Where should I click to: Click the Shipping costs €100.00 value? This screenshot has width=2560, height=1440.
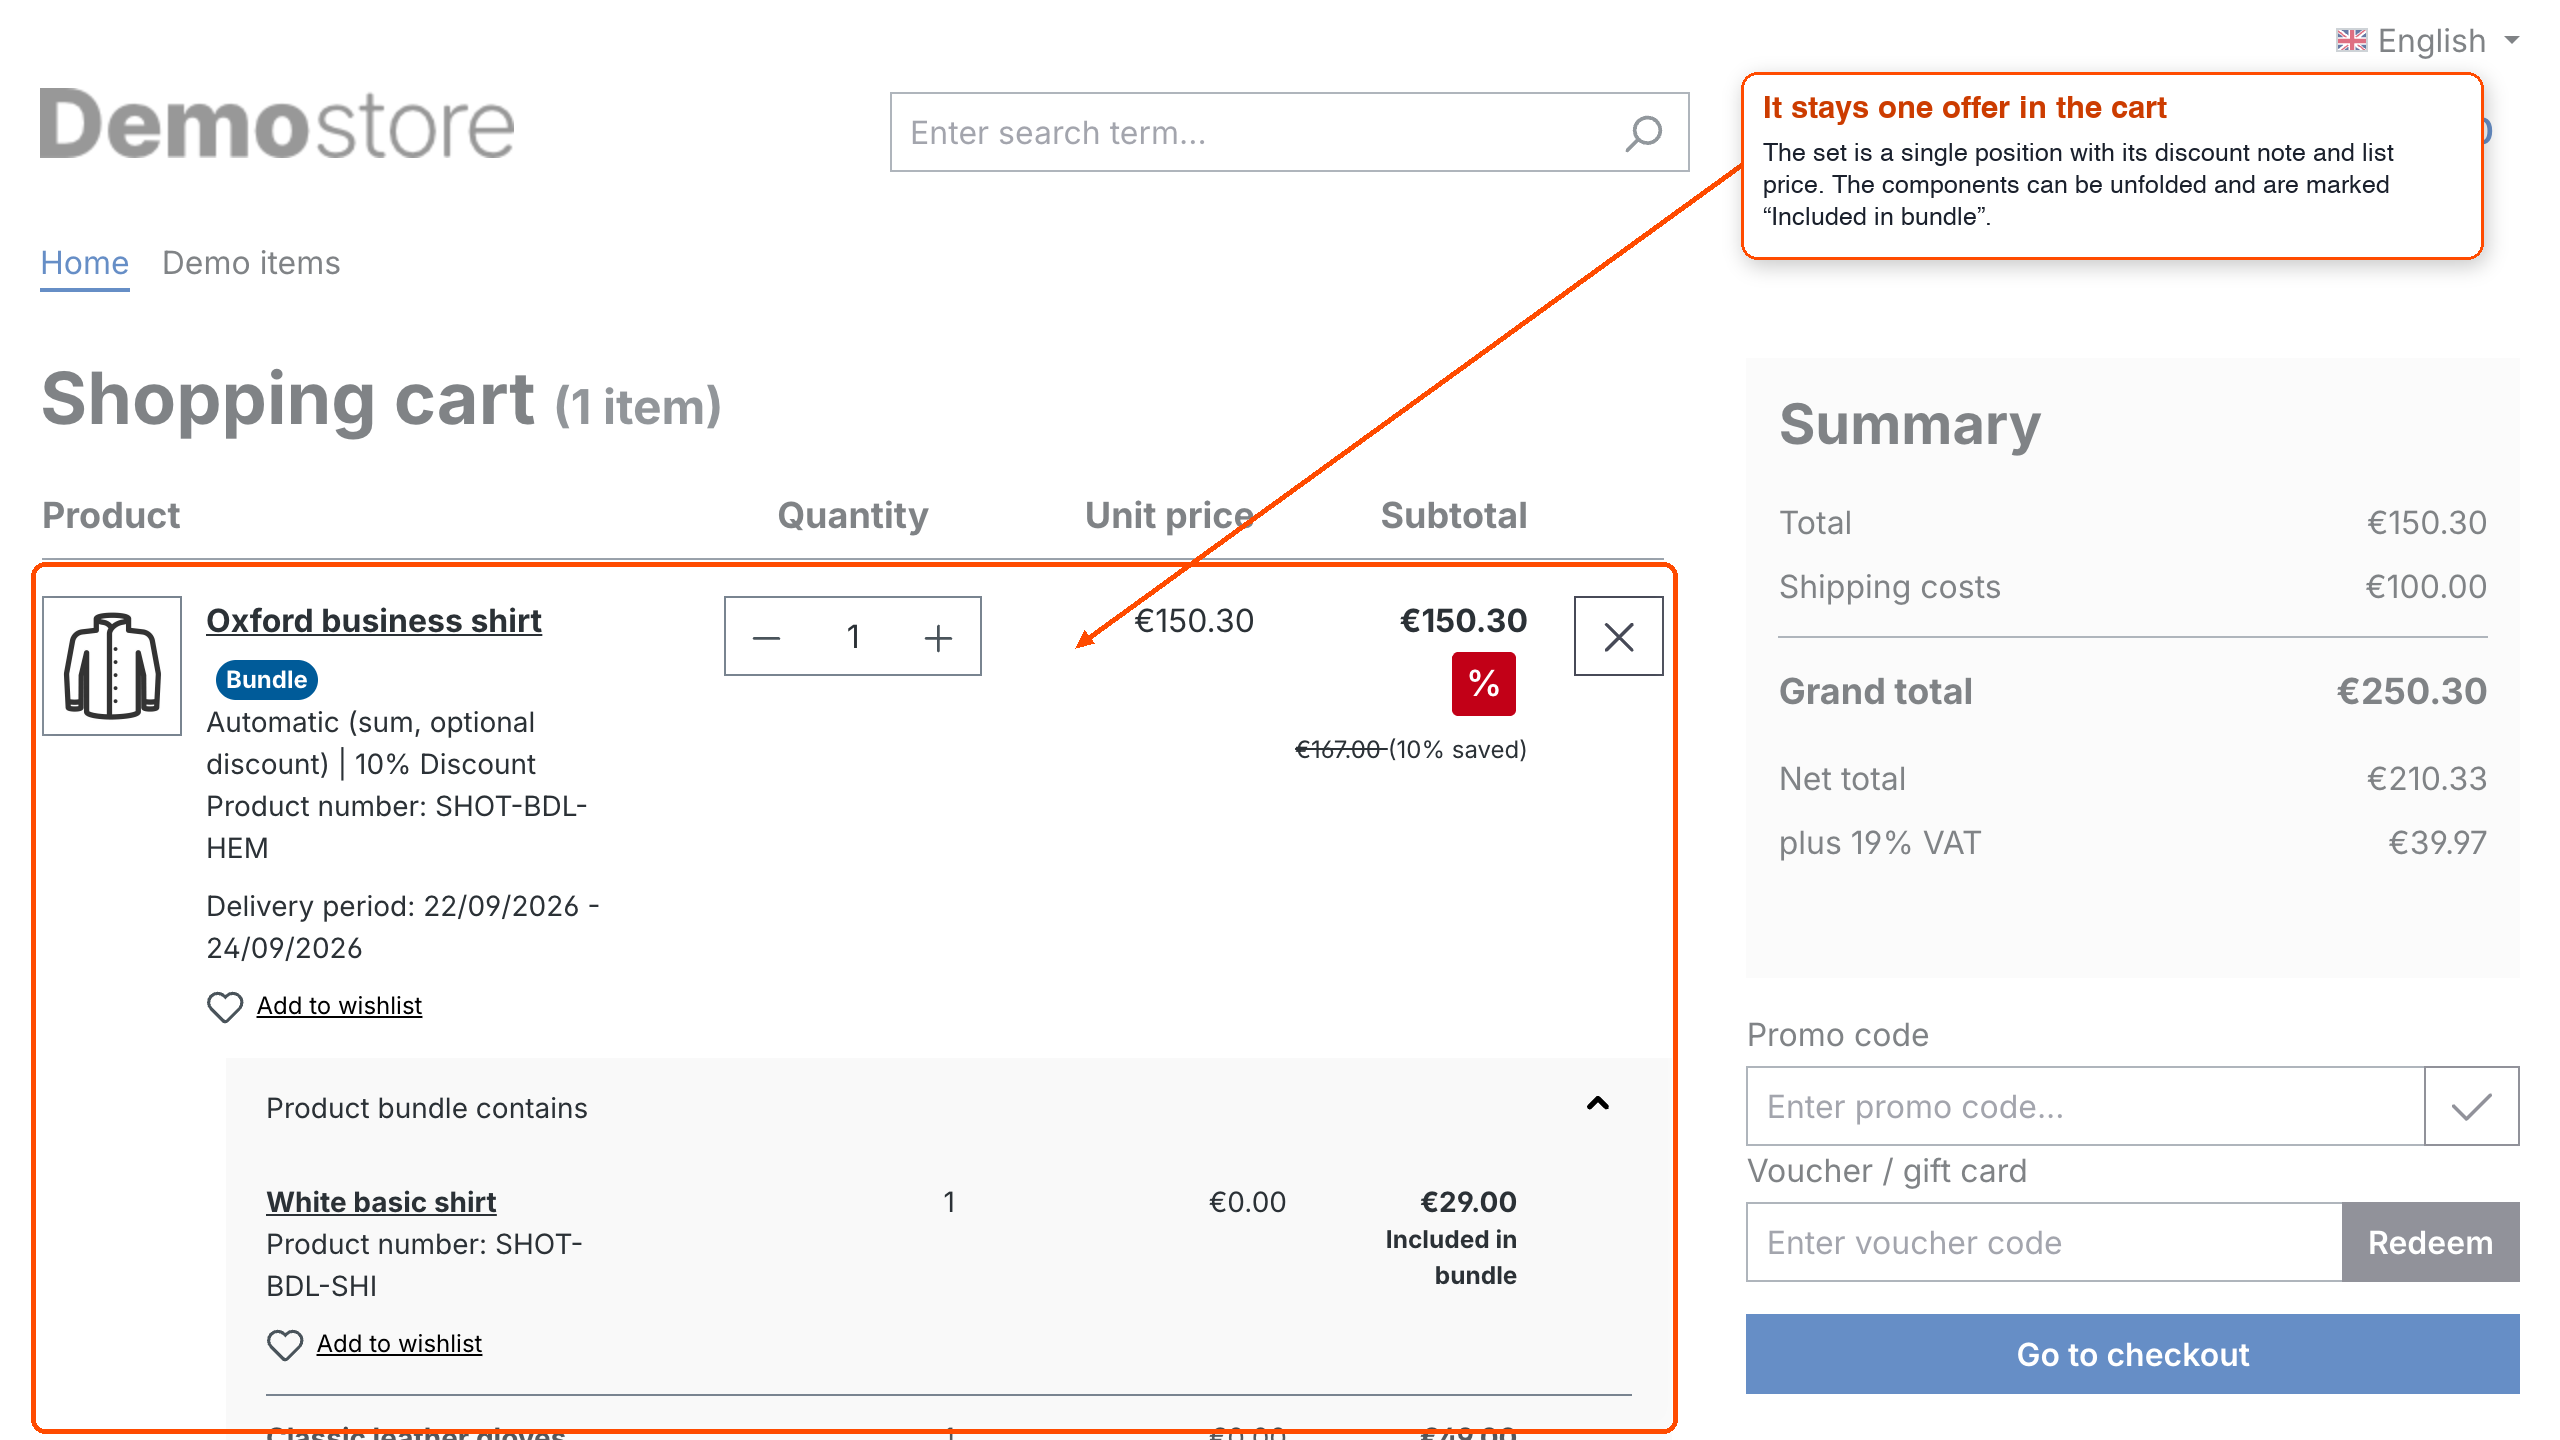click(x=2425, y=587)
